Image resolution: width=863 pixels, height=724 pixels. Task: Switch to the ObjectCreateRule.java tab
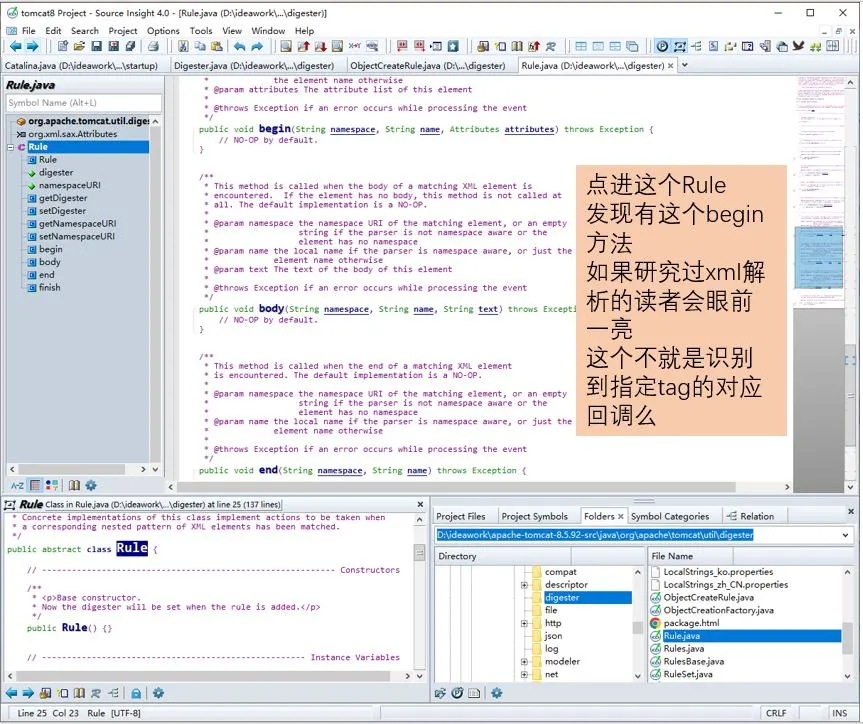[x=428, y=66]
